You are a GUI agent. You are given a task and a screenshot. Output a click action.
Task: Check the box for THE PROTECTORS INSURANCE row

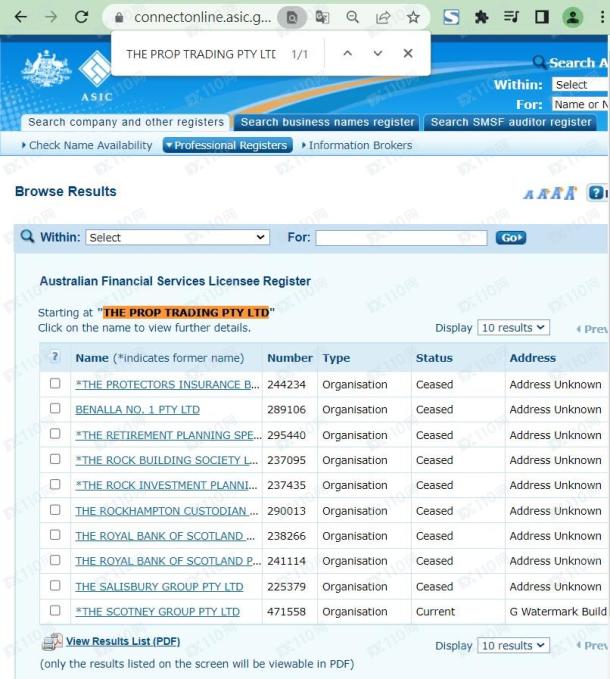[x=55, y=383]
